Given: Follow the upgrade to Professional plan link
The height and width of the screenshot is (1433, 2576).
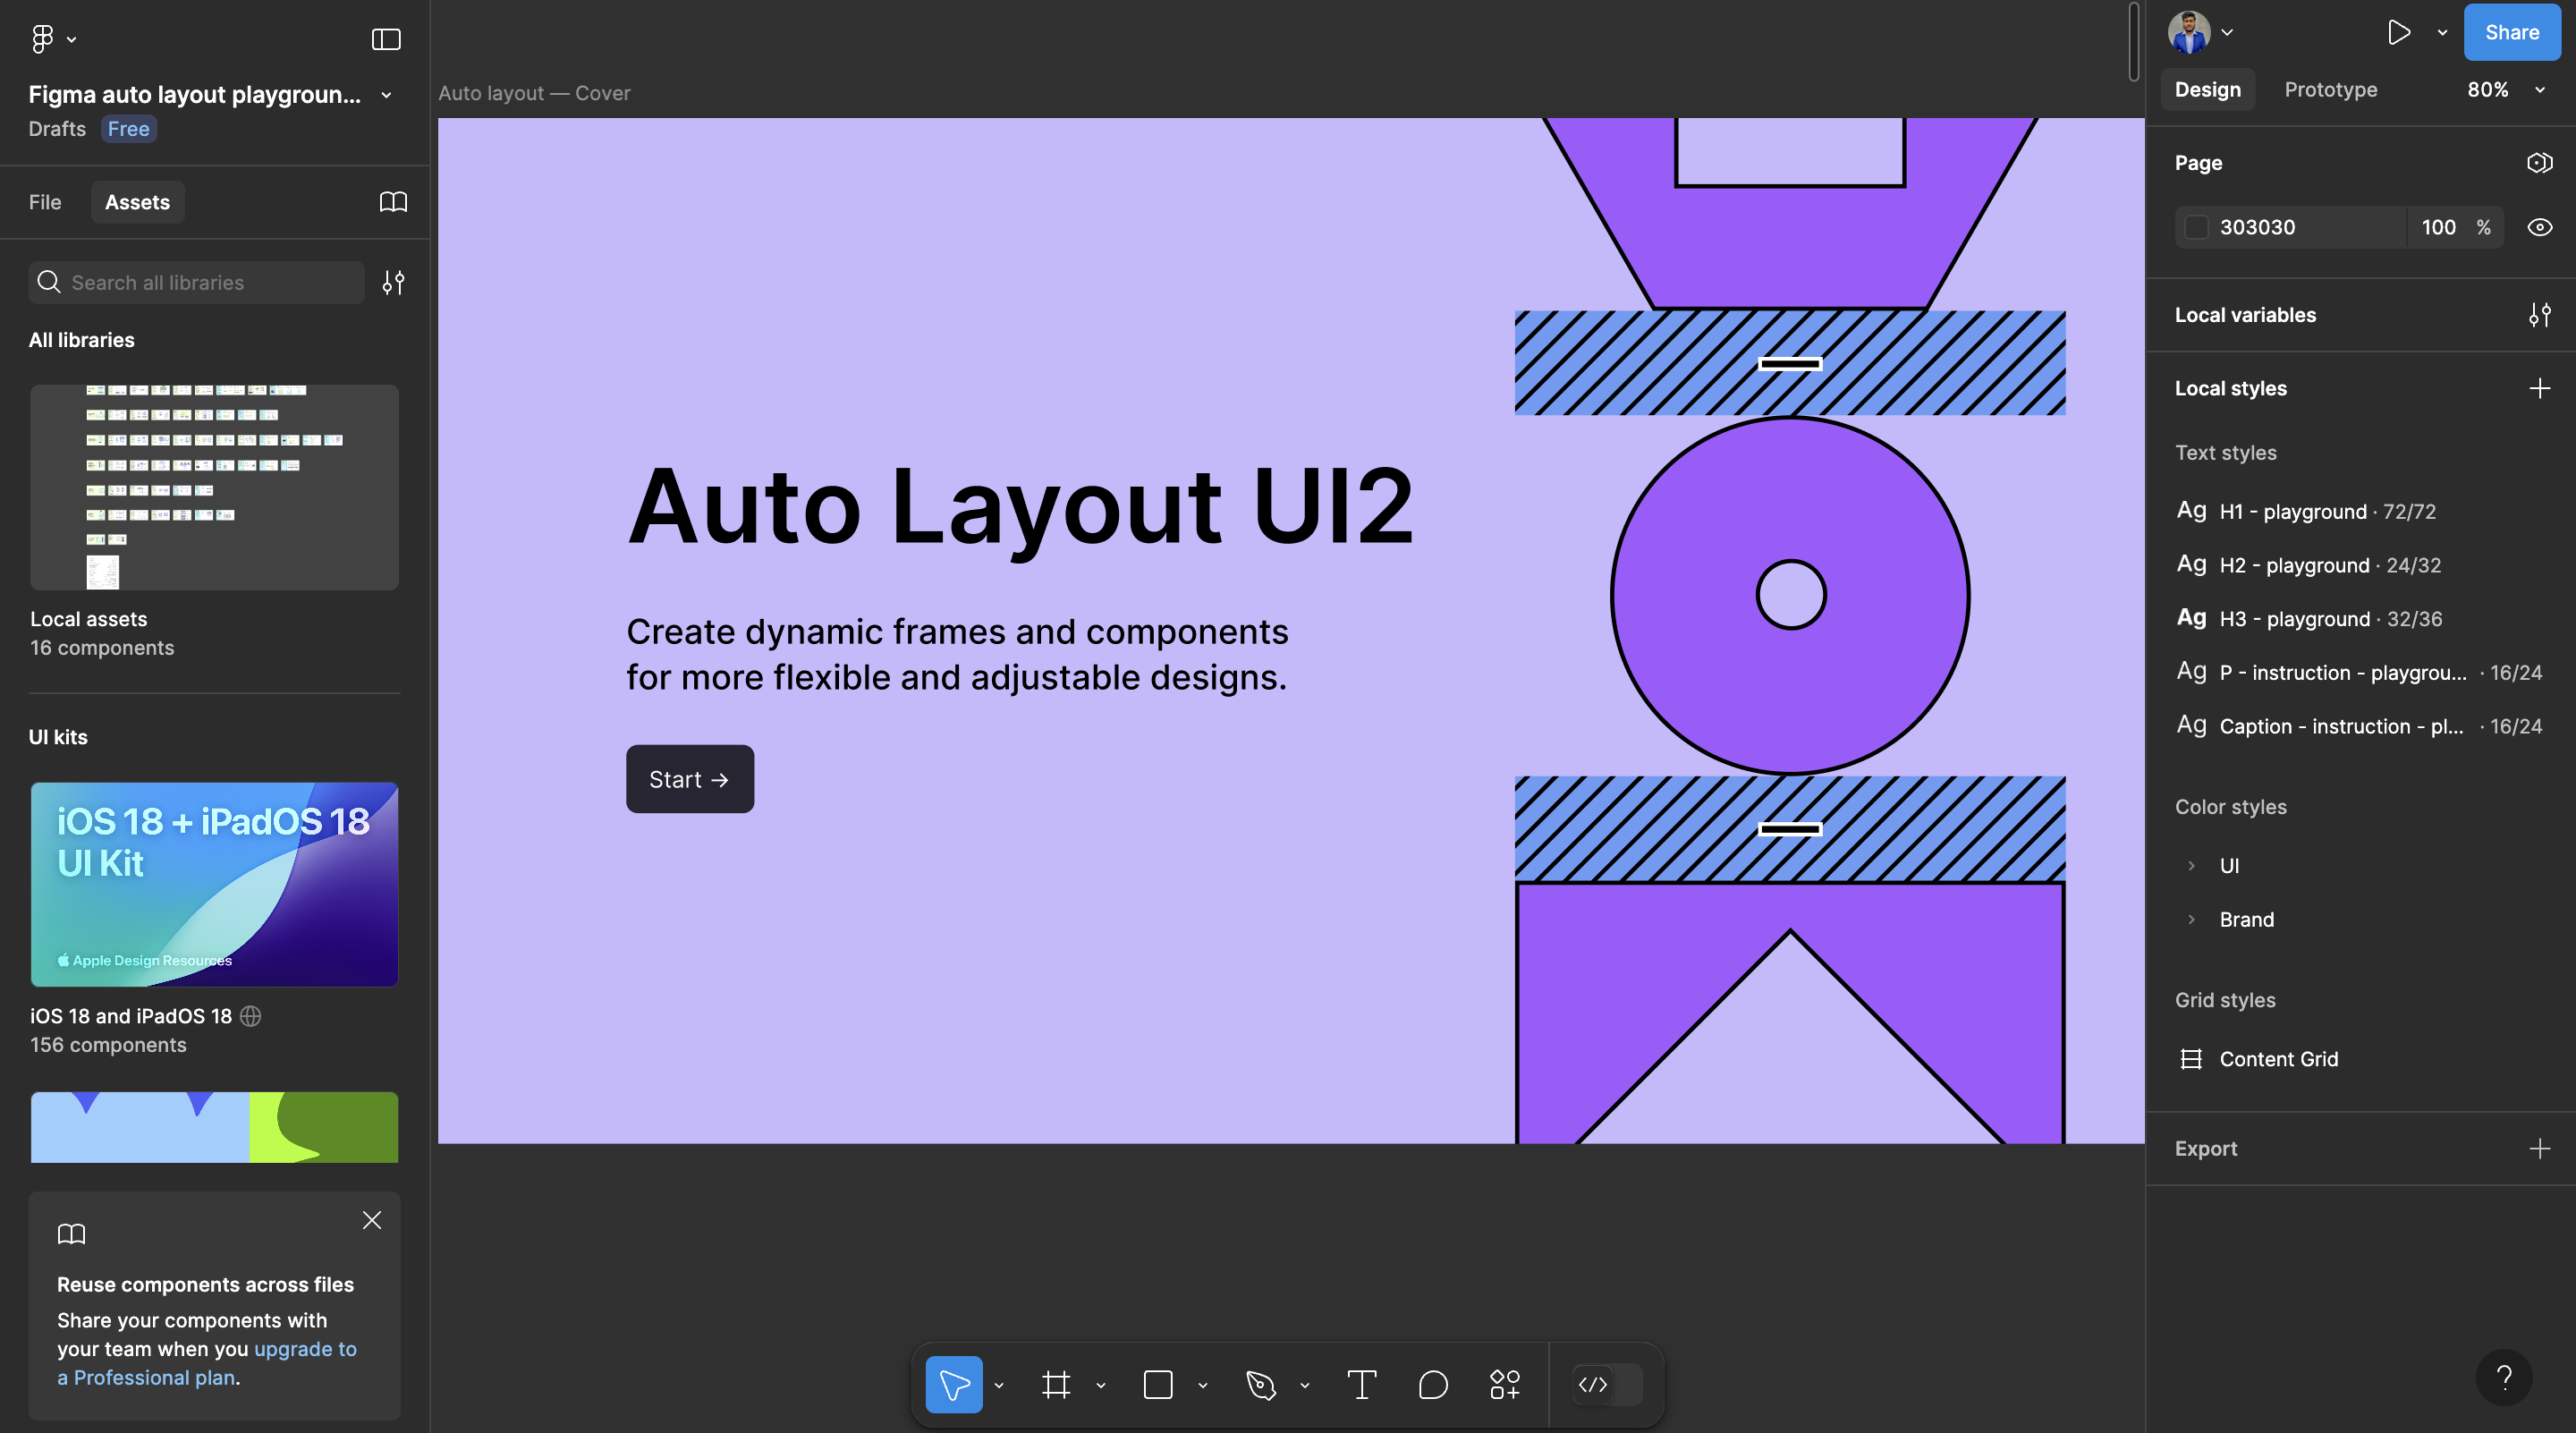Looking at the screenshot, I should [x=207, y=1363].
